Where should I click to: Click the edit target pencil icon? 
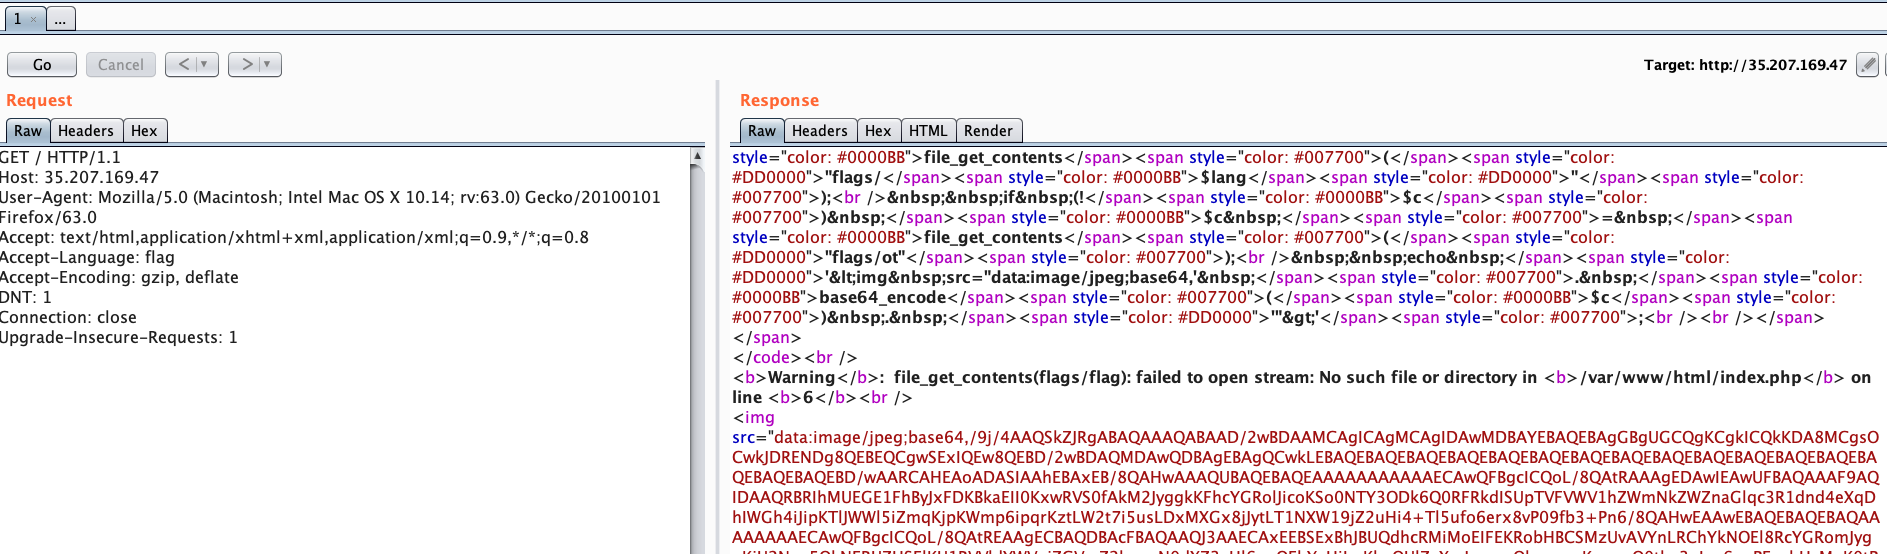[x=1867, y=65]
